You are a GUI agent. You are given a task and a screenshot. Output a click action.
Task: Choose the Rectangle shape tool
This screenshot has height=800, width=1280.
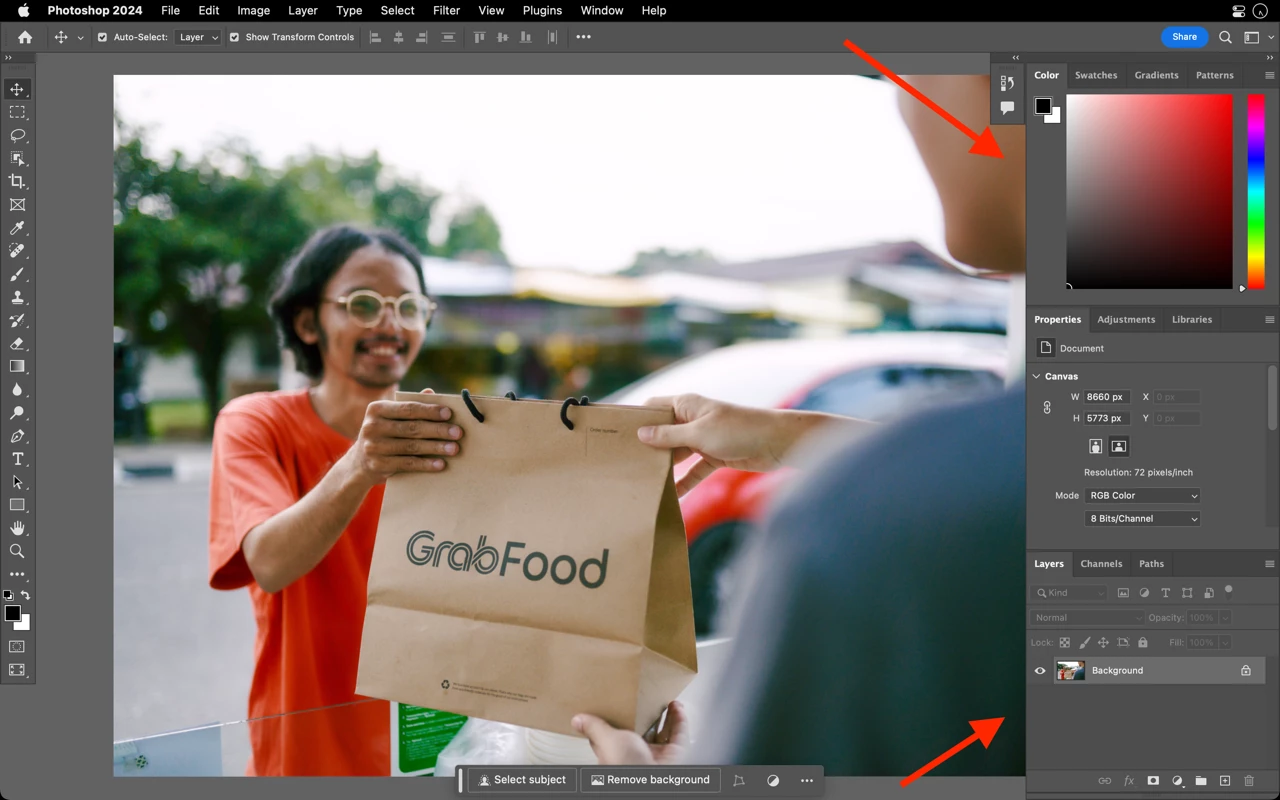17,505
